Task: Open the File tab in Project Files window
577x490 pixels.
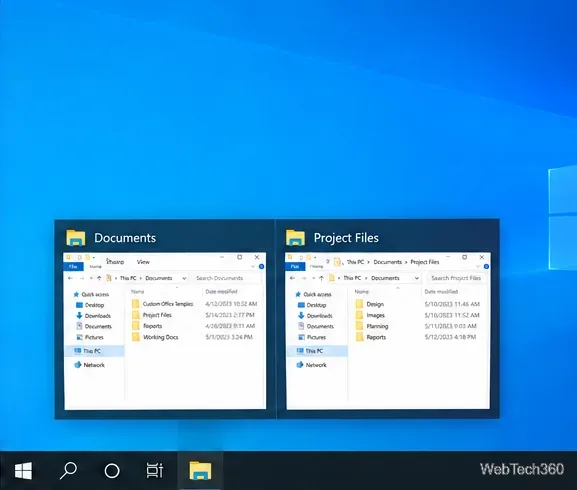Action: 295,266
